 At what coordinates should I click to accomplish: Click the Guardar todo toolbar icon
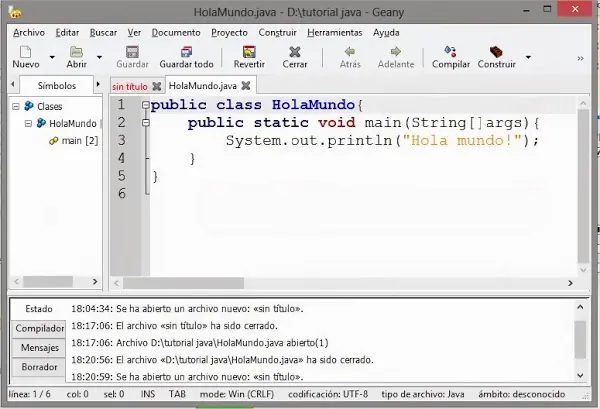(186, 52)
